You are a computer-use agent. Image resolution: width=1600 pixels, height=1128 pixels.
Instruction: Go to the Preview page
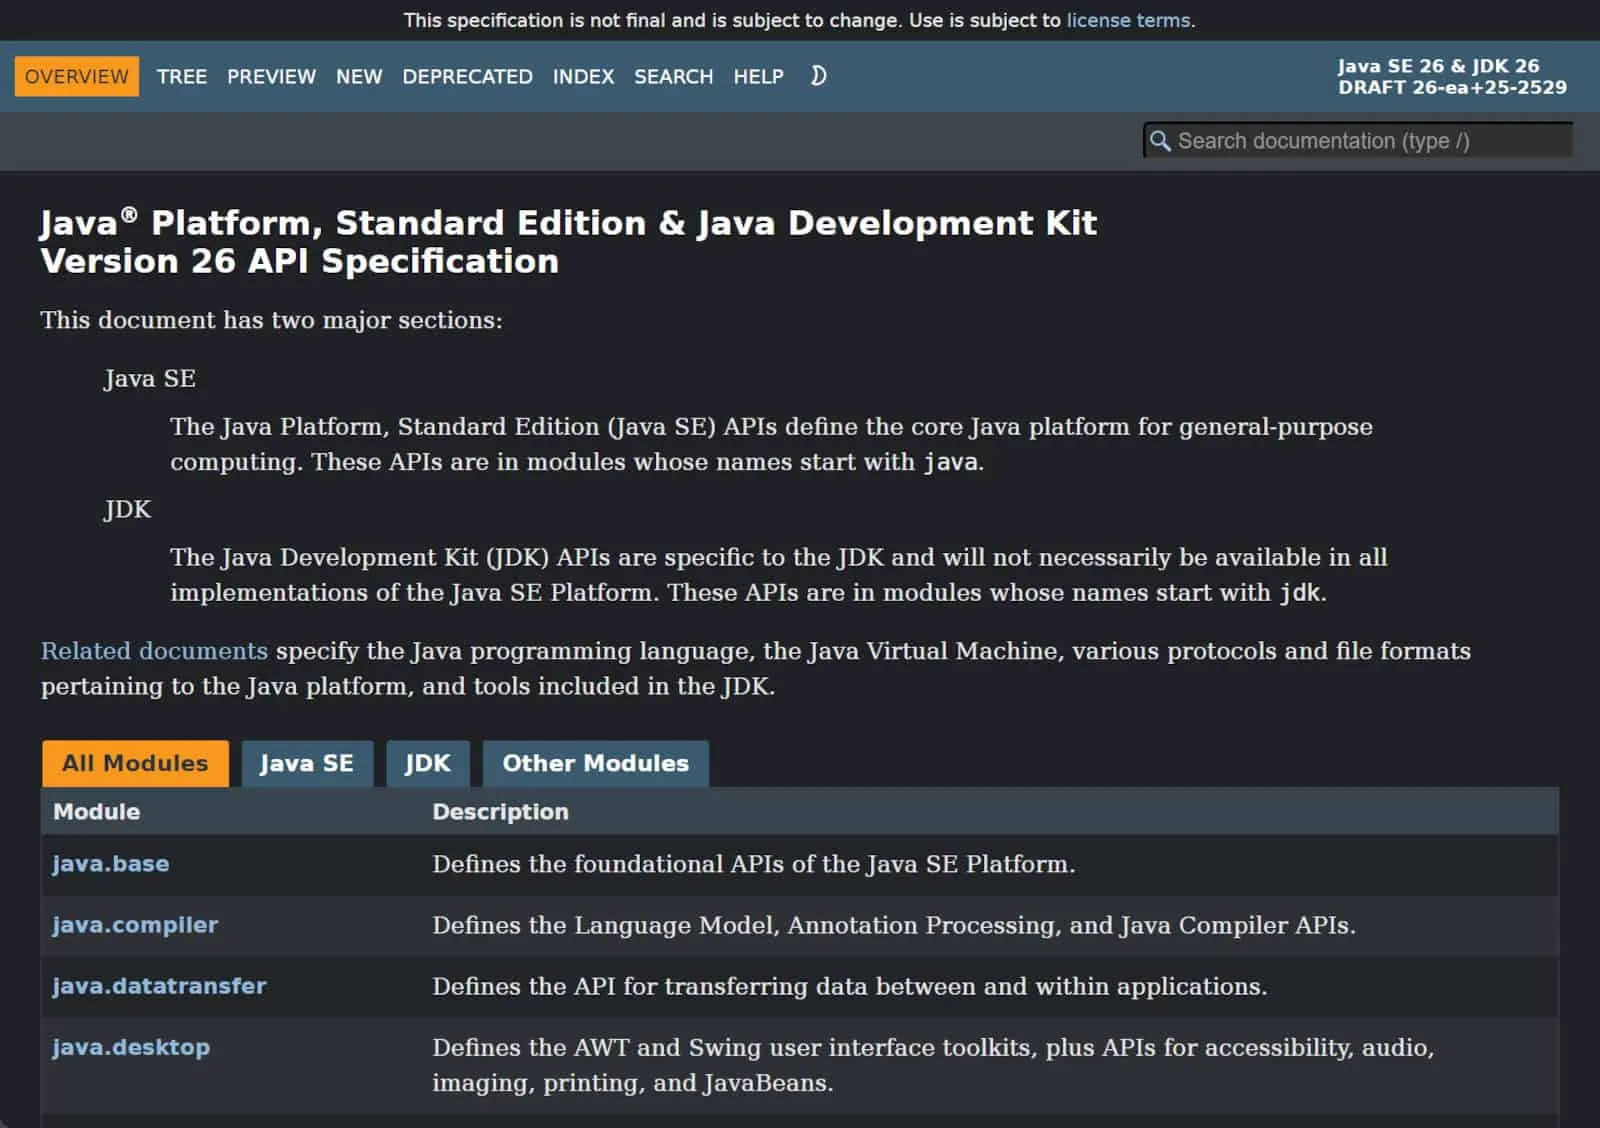(271, 77)
